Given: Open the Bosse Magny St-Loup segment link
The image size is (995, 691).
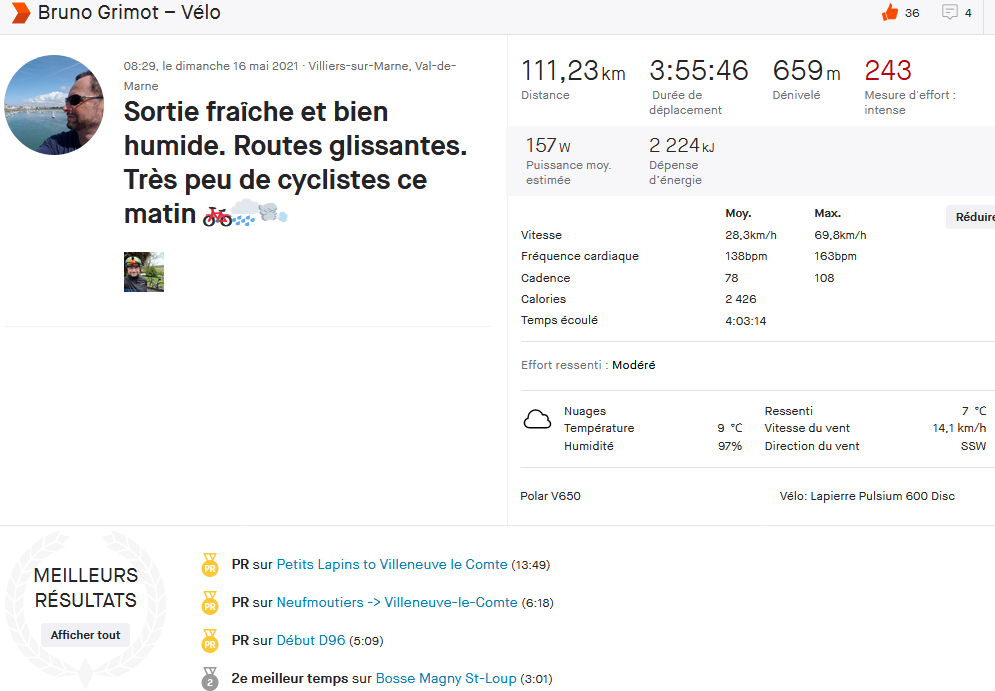Looking at the screenshot, I should click(x=446, y=679).
